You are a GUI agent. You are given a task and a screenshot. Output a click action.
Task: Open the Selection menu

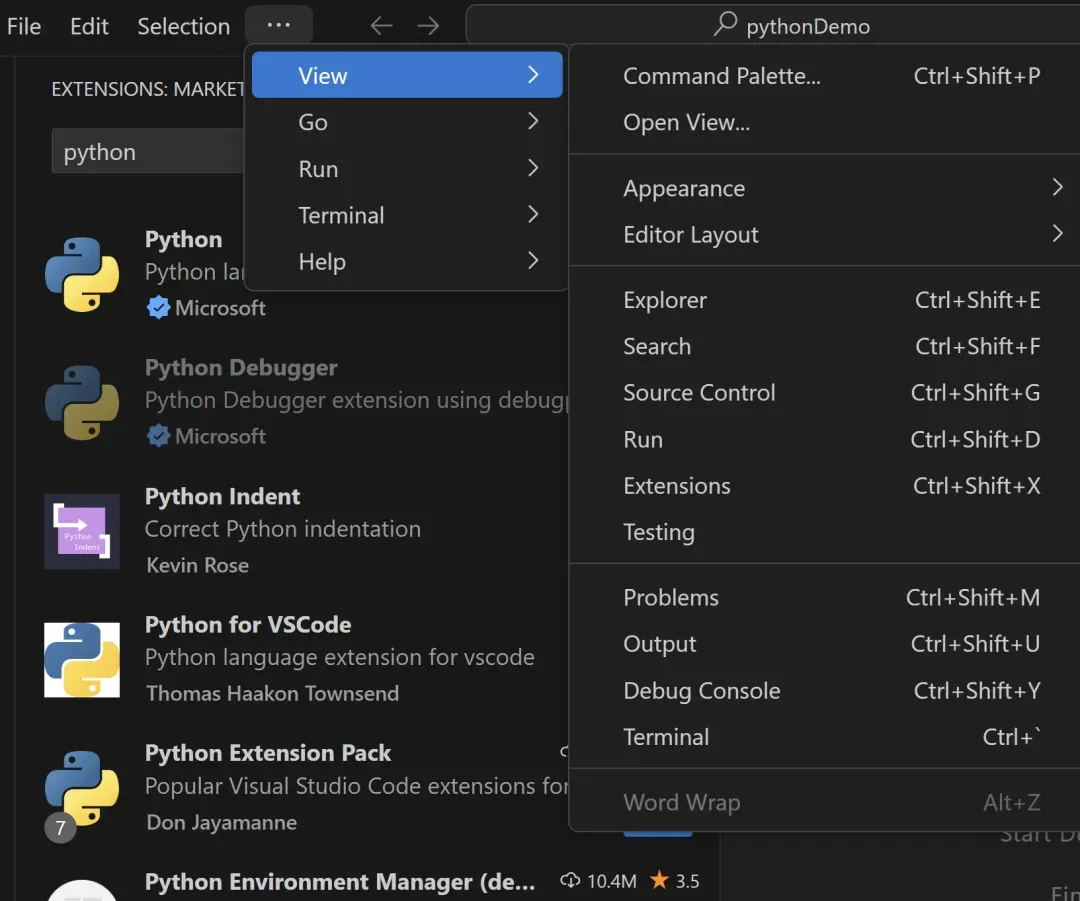point(183,26)
